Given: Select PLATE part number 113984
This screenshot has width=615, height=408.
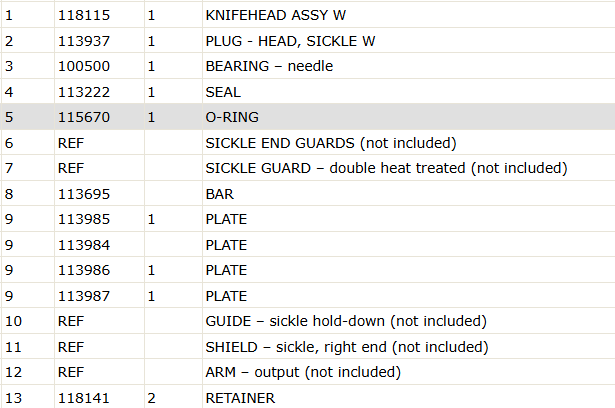Looking at the screenshot, I should 84,245.
